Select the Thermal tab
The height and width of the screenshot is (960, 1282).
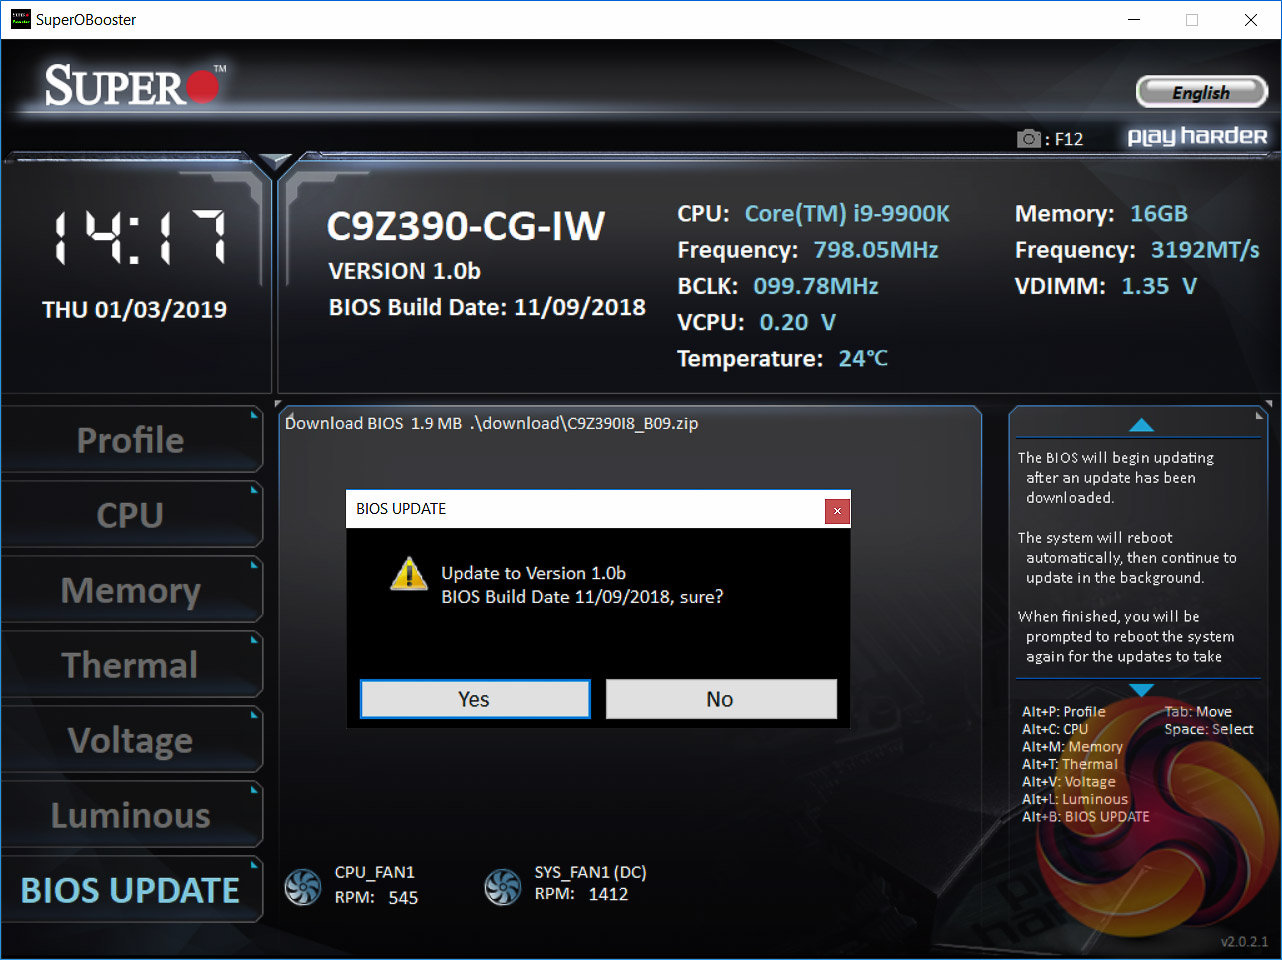tap(131, 665)
